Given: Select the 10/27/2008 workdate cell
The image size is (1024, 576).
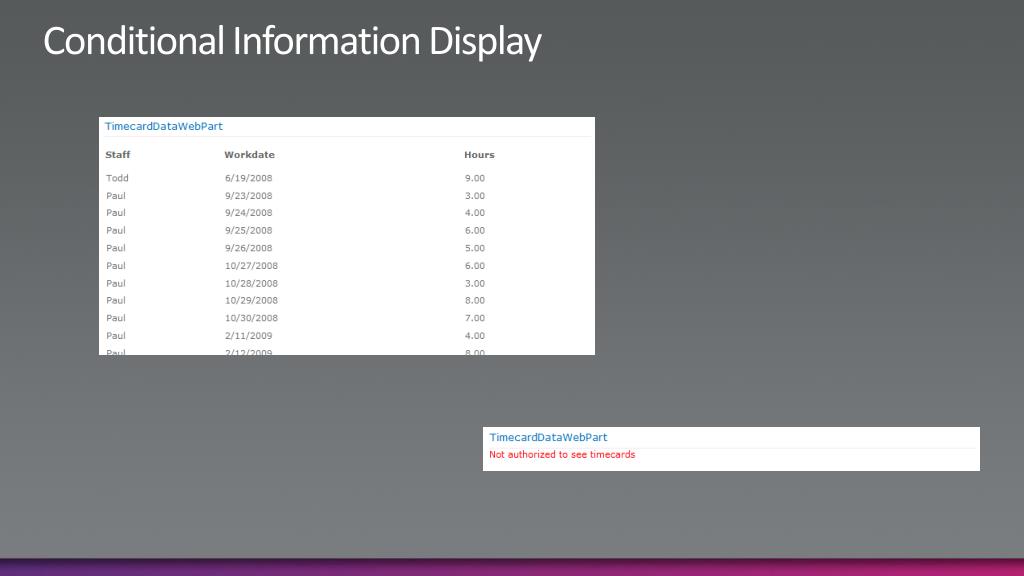Looking at the screenshot, I should pos(251,266).
